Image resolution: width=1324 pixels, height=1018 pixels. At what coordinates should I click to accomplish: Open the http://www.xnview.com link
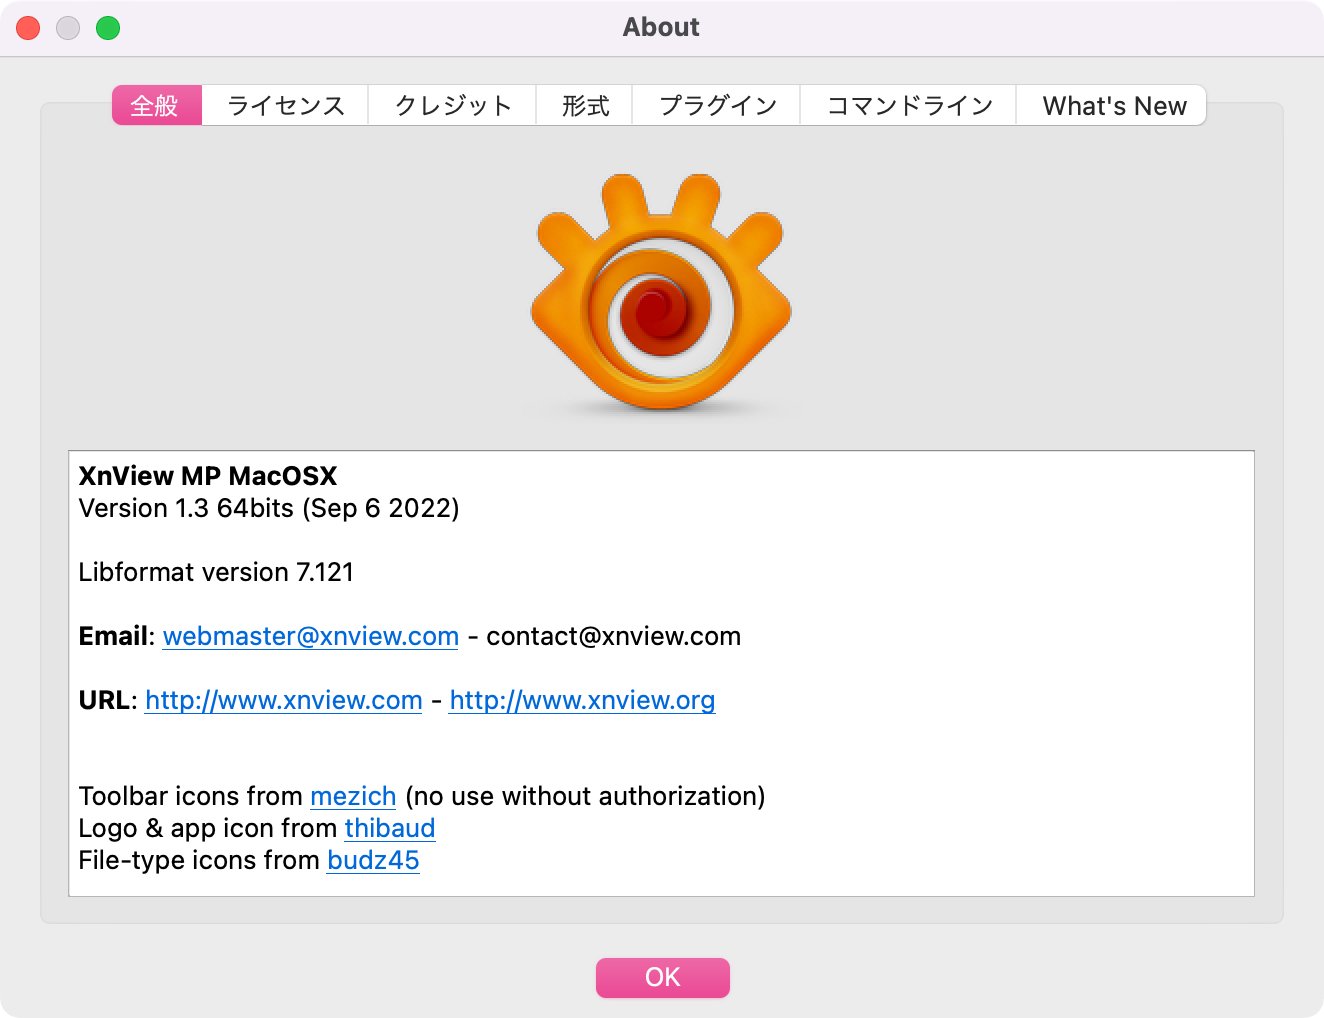(284, 700)
